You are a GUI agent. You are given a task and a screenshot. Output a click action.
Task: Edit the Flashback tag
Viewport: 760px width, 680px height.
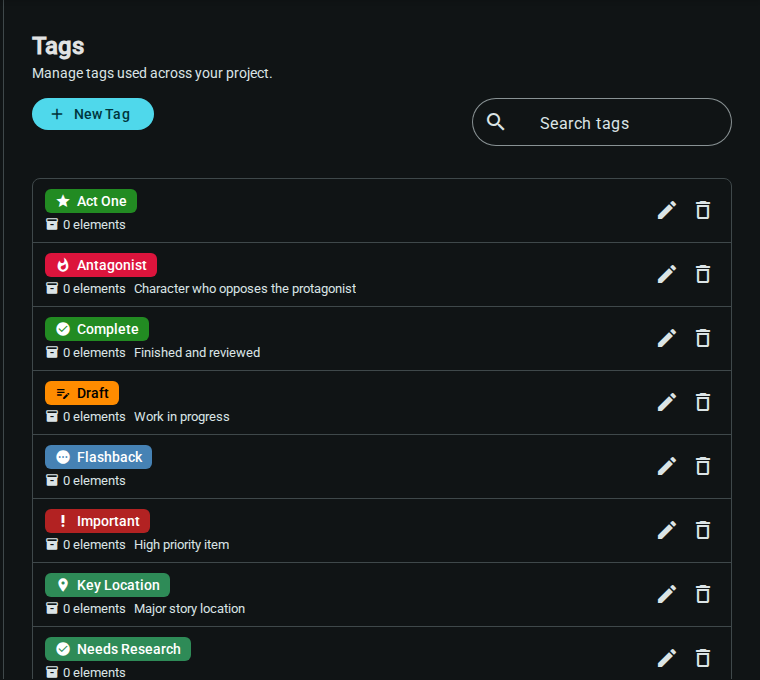point(666,466)
